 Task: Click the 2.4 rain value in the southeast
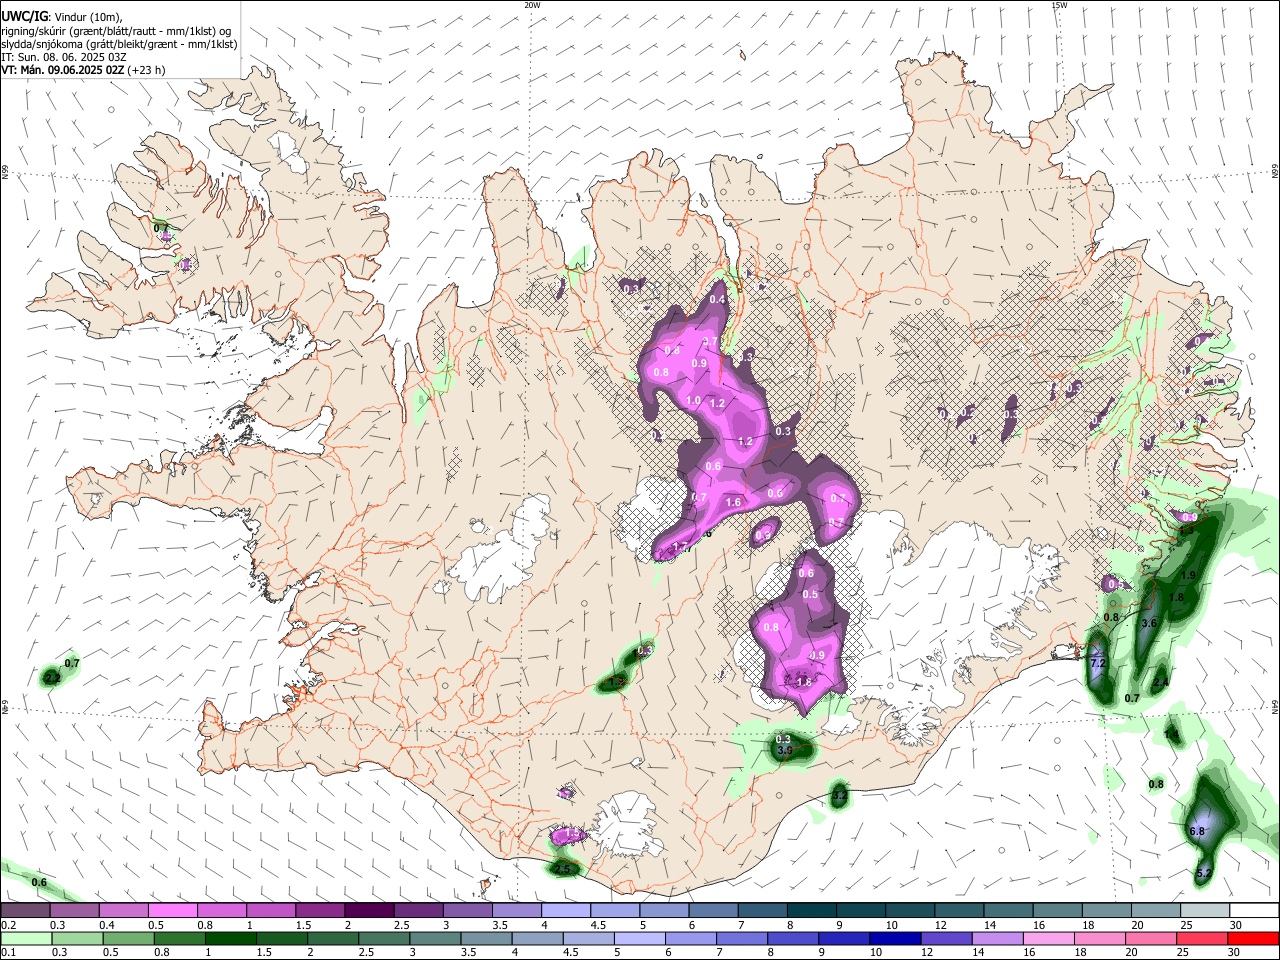coord(1161,683)
